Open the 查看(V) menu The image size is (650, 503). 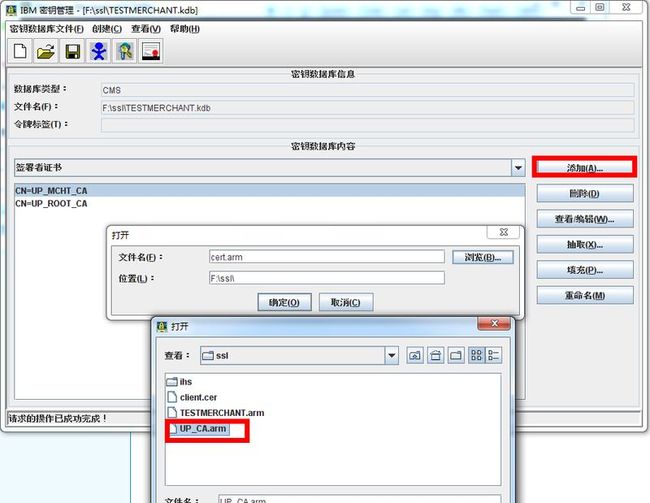146,29
